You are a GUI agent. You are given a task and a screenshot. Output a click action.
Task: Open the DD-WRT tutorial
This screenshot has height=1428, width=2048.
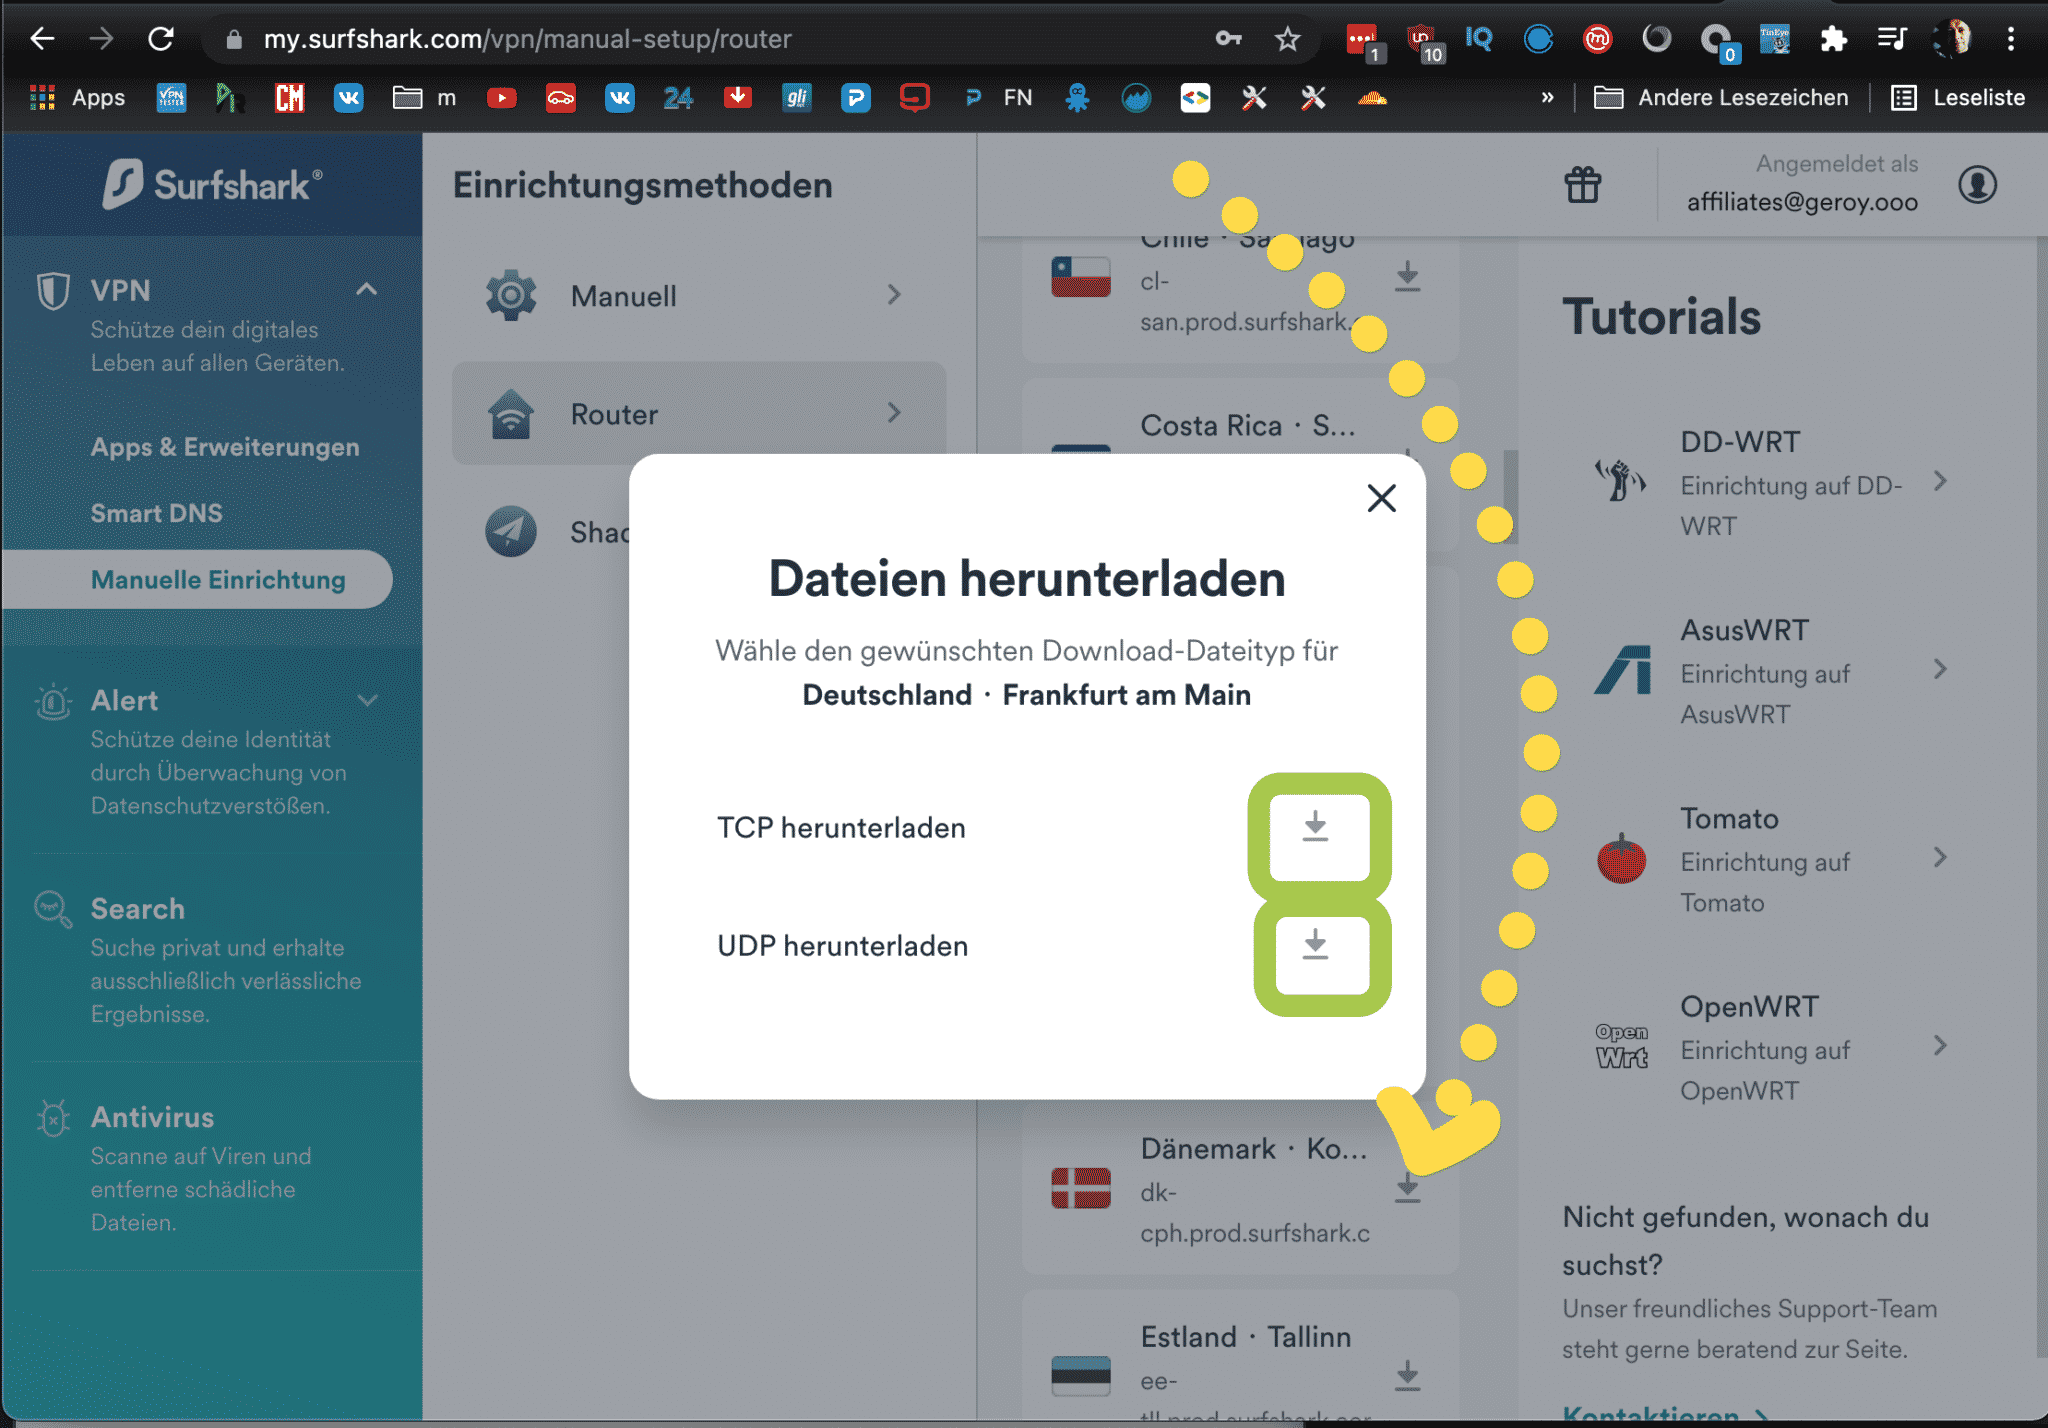coord(1771,483)
